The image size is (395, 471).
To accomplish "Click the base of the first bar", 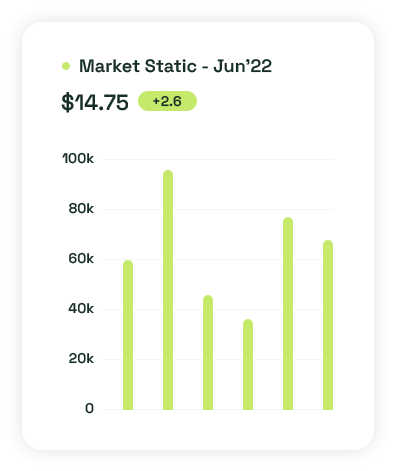I will pyautogui.click(x=128, y=407).
